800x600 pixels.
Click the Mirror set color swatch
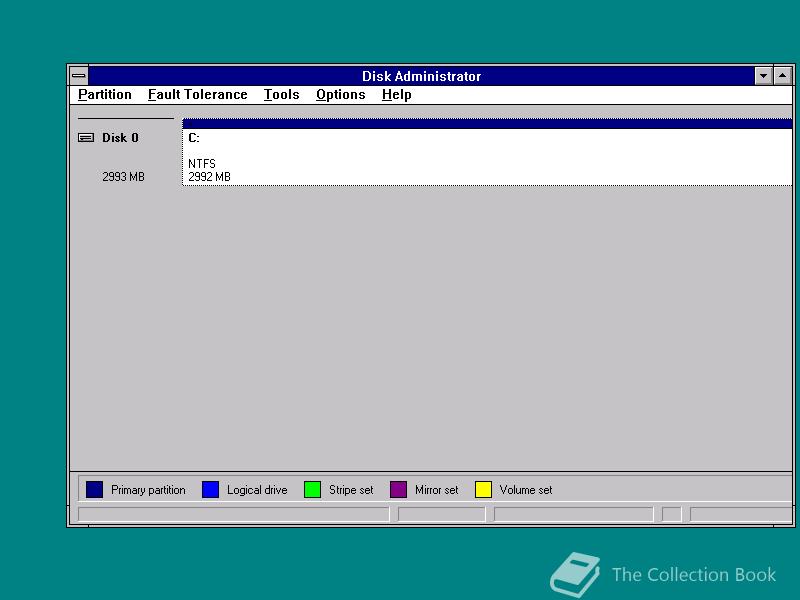point(398,490)
